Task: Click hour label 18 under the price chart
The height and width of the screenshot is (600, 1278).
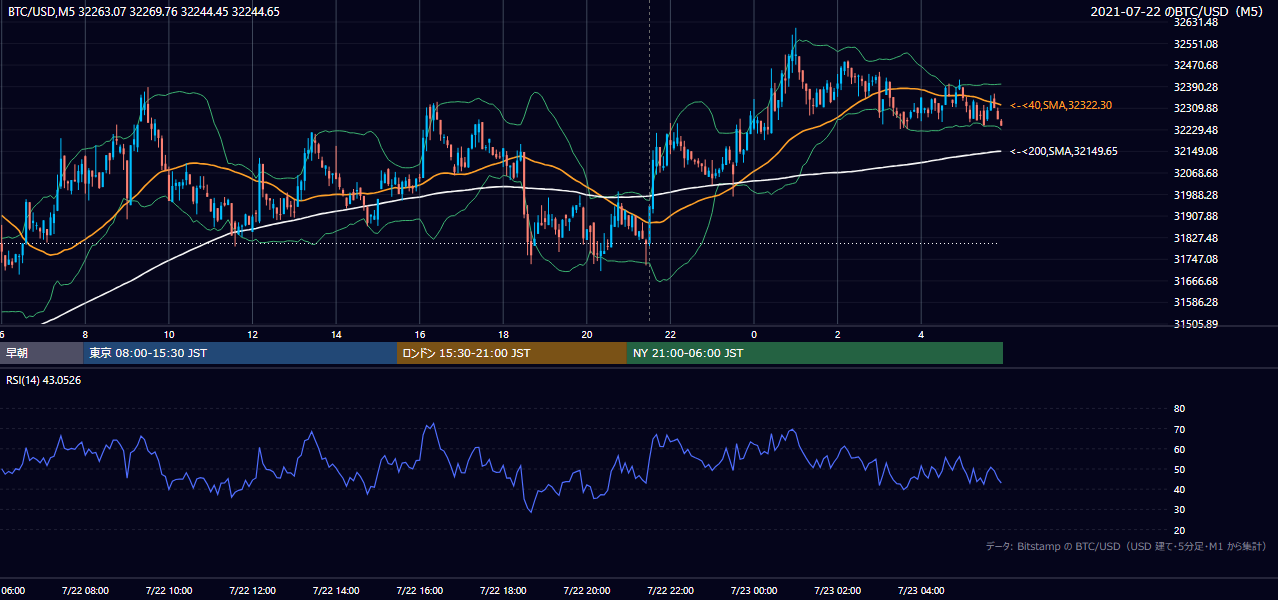Action: coord(504,334)
